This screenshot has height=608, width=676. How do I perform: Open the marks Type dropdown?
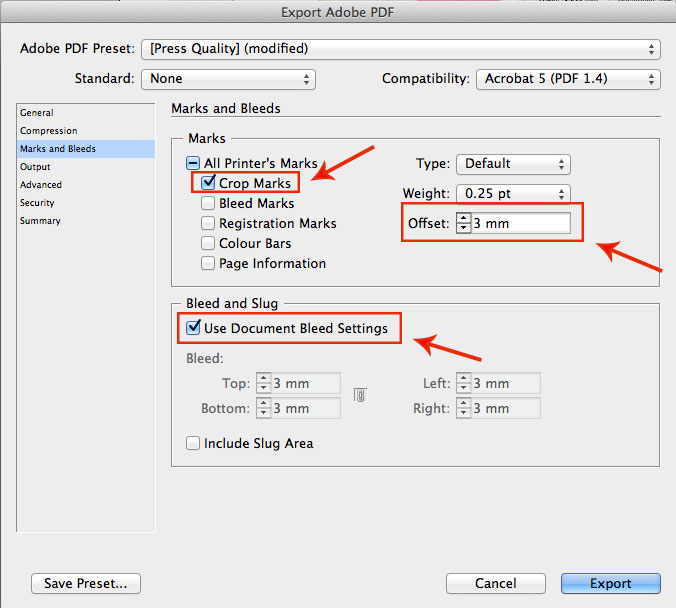pos(513,164)
